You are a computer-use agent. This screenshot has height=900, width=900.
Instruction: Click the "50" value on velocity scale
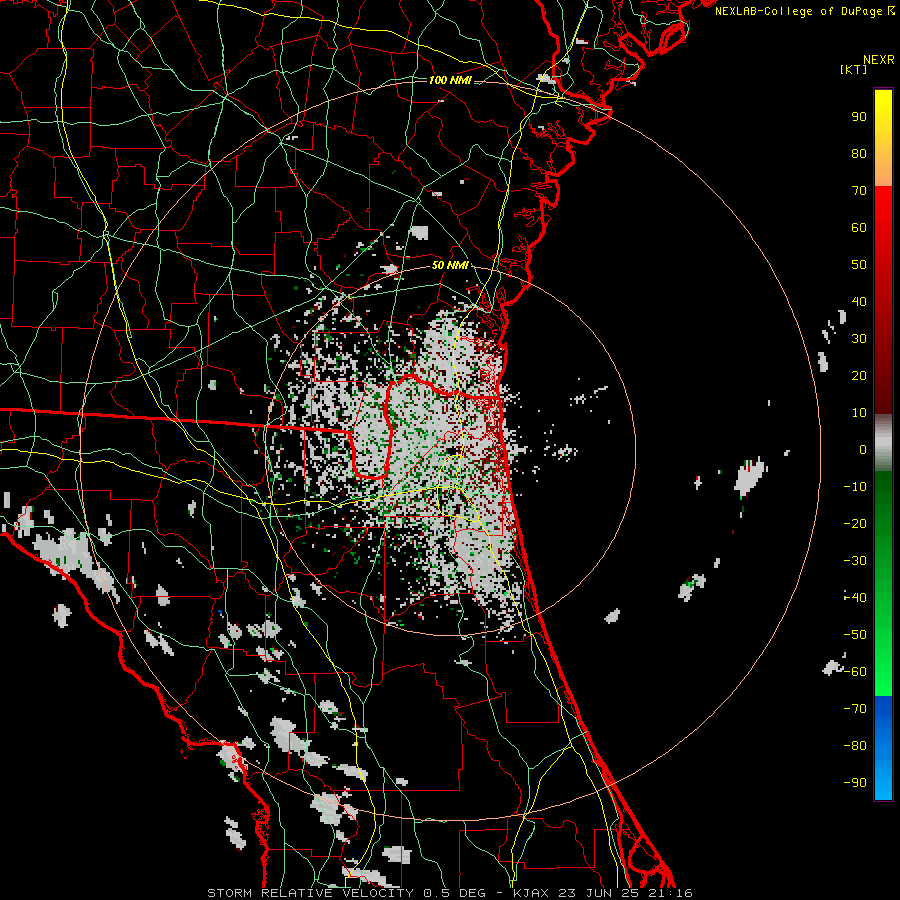coord(859,265)
